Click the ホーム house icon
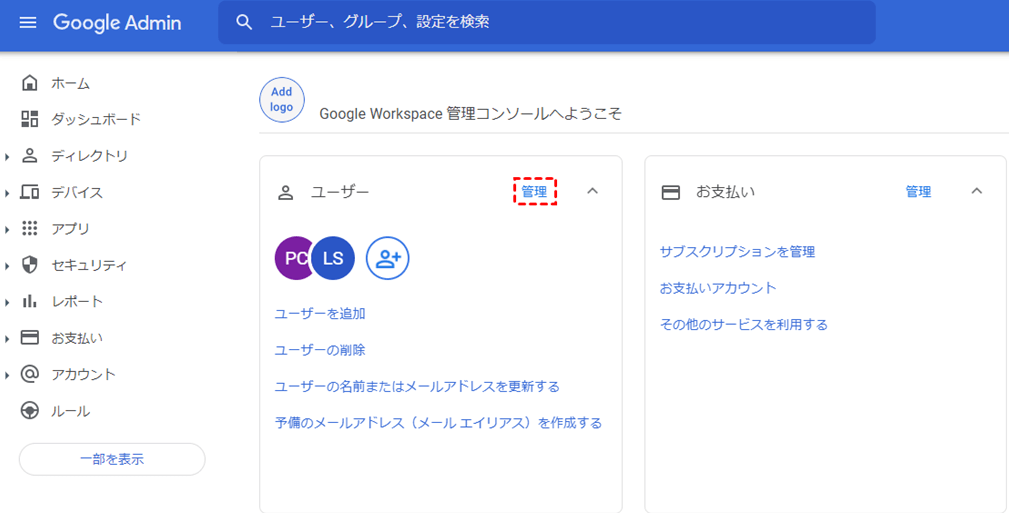This screenshot has height=513, width=1009. coord(30,83)
